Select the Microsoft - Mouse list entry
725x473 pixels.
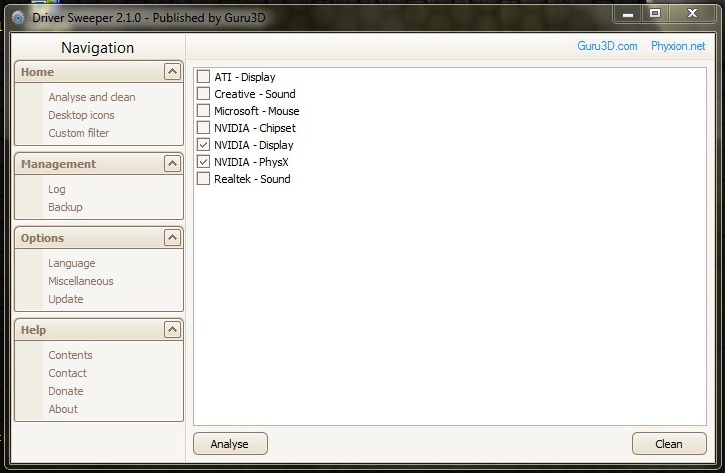(x=256, y=111)
